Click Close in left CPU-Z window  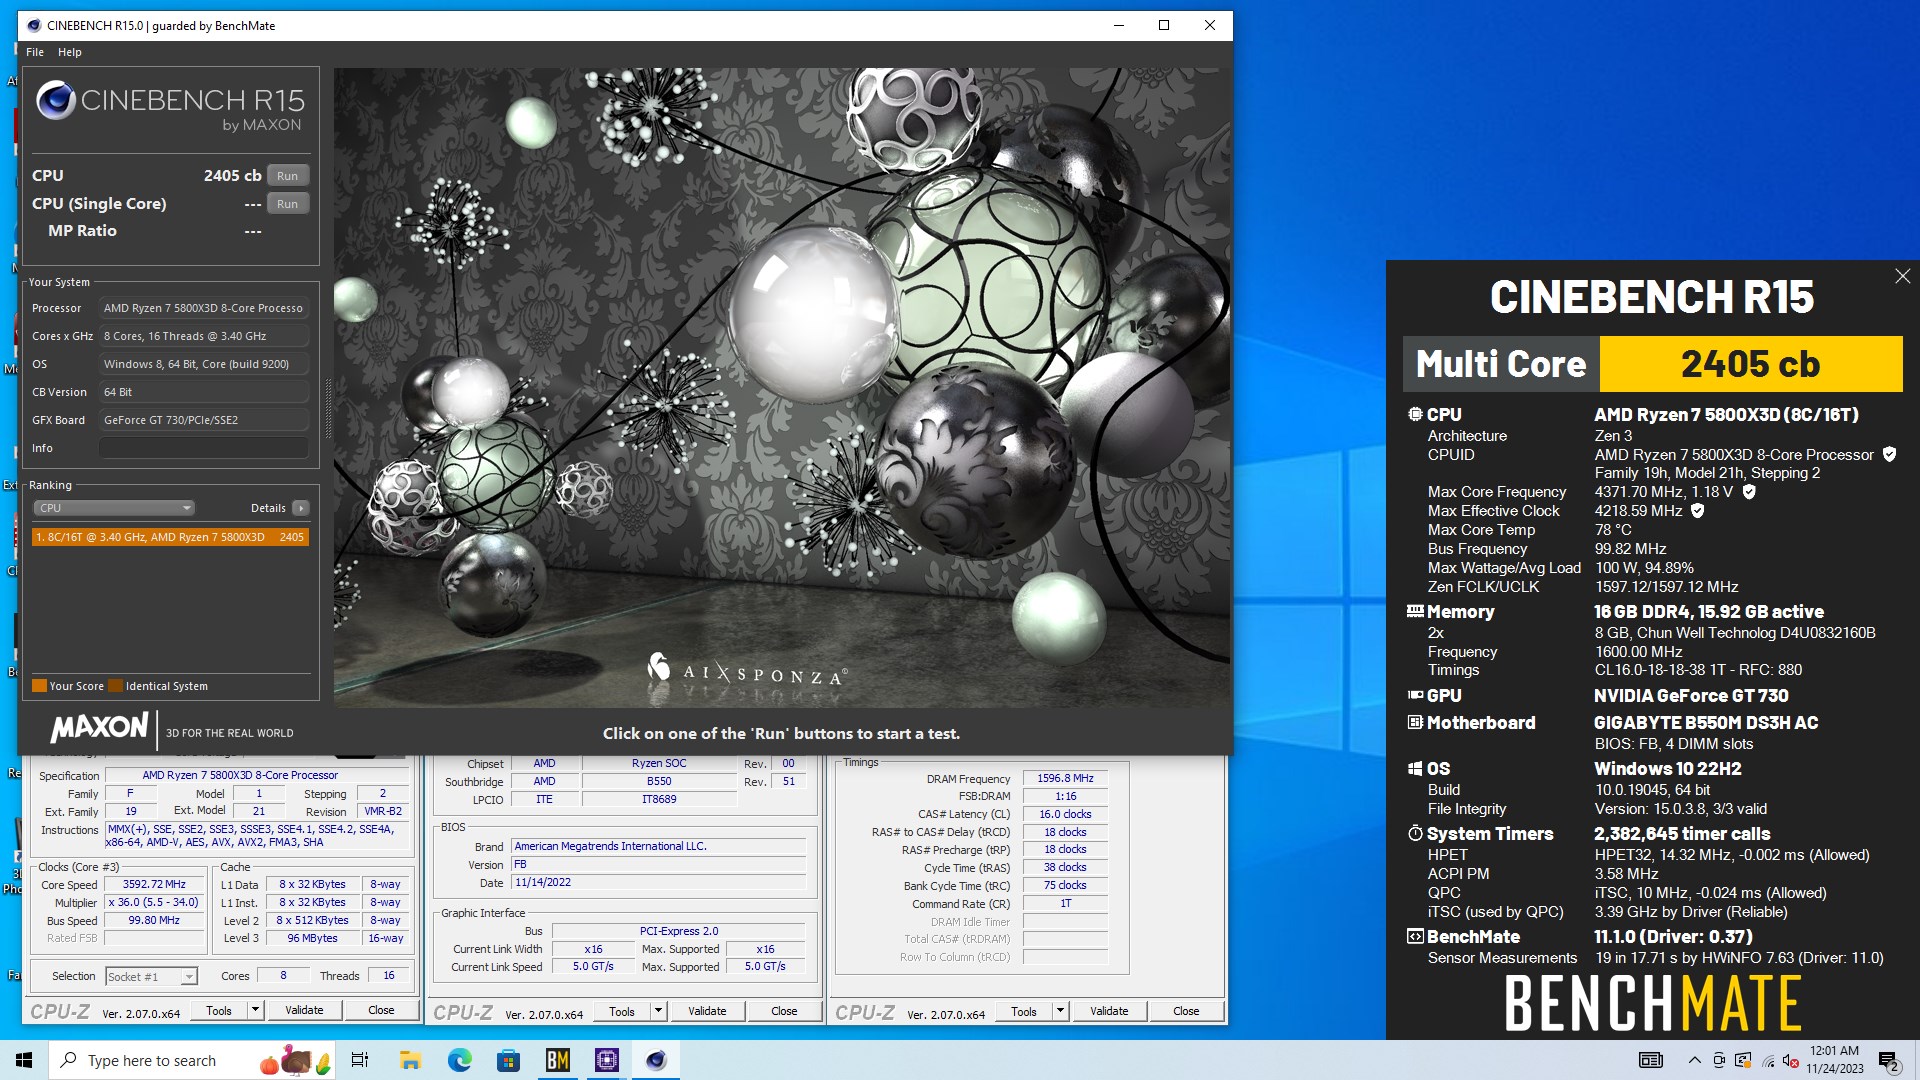381,1010
